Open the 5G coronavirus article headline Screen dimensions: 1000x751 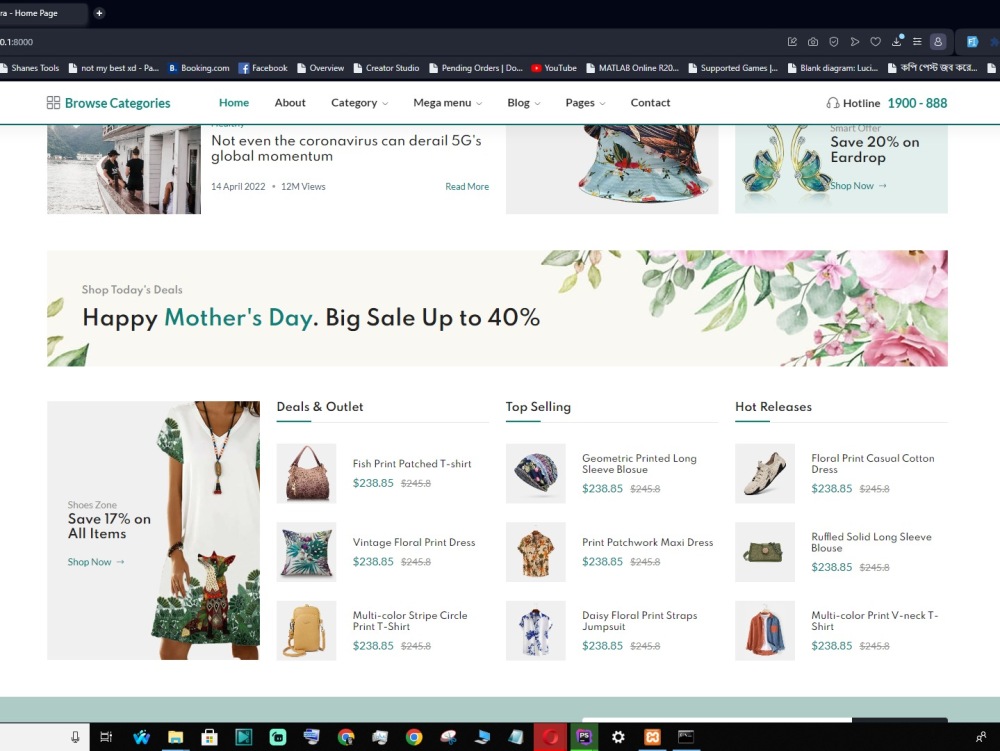pyautogui.click(x=346, y=148)
